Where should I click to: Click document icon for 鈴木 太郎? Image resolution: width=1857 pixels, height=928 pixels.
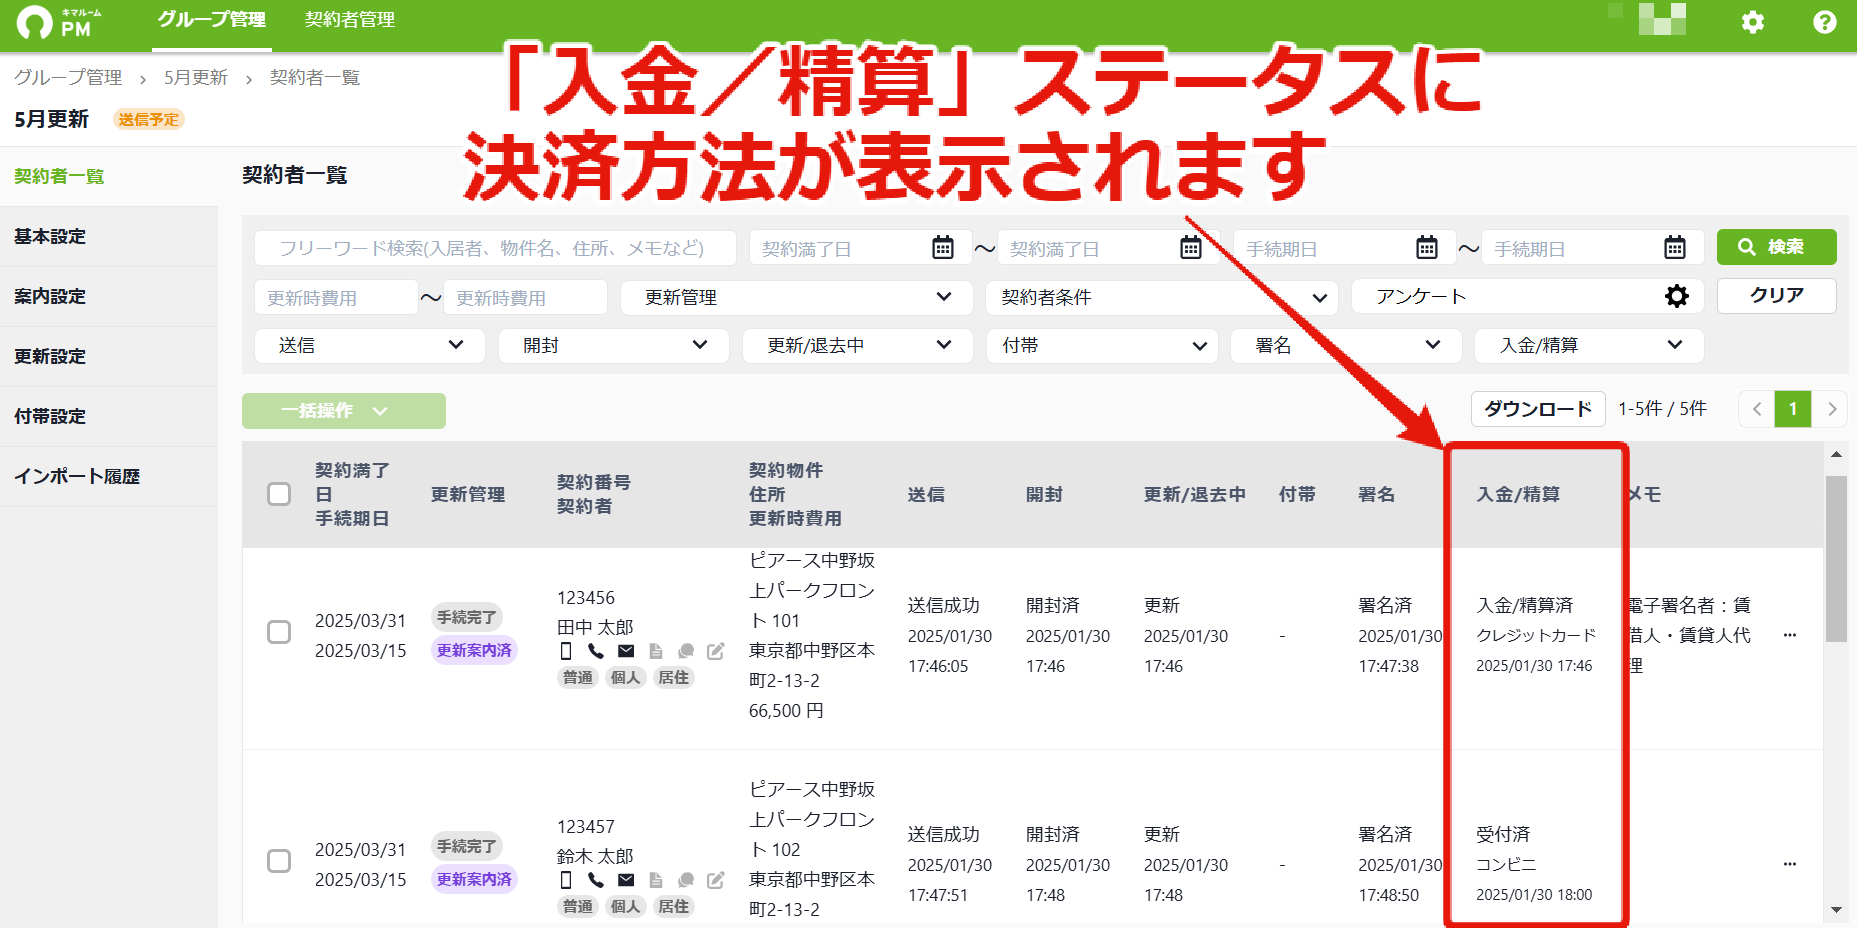(656, 880)
